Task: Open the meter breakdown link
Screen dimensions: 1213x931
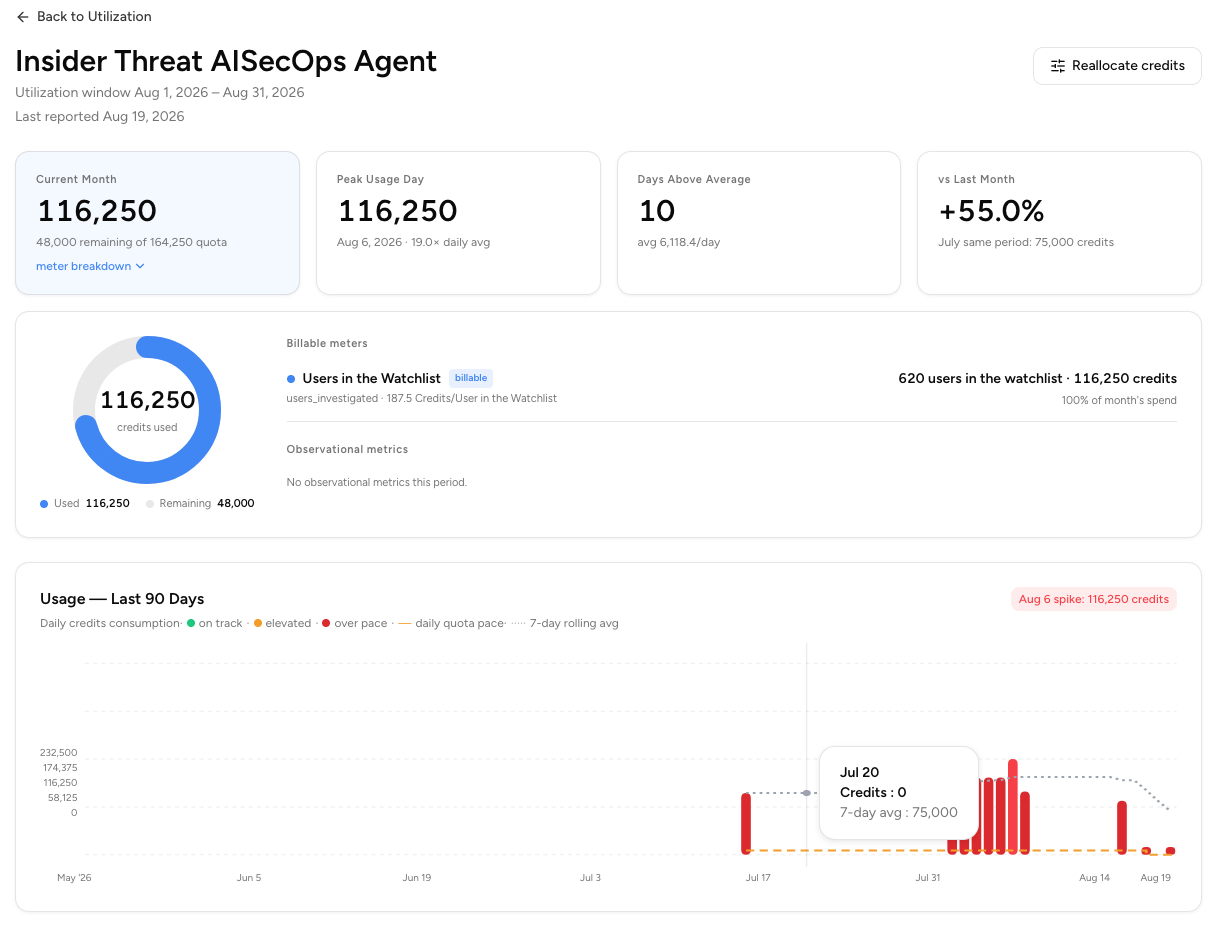Action: [x=90, y=266]
